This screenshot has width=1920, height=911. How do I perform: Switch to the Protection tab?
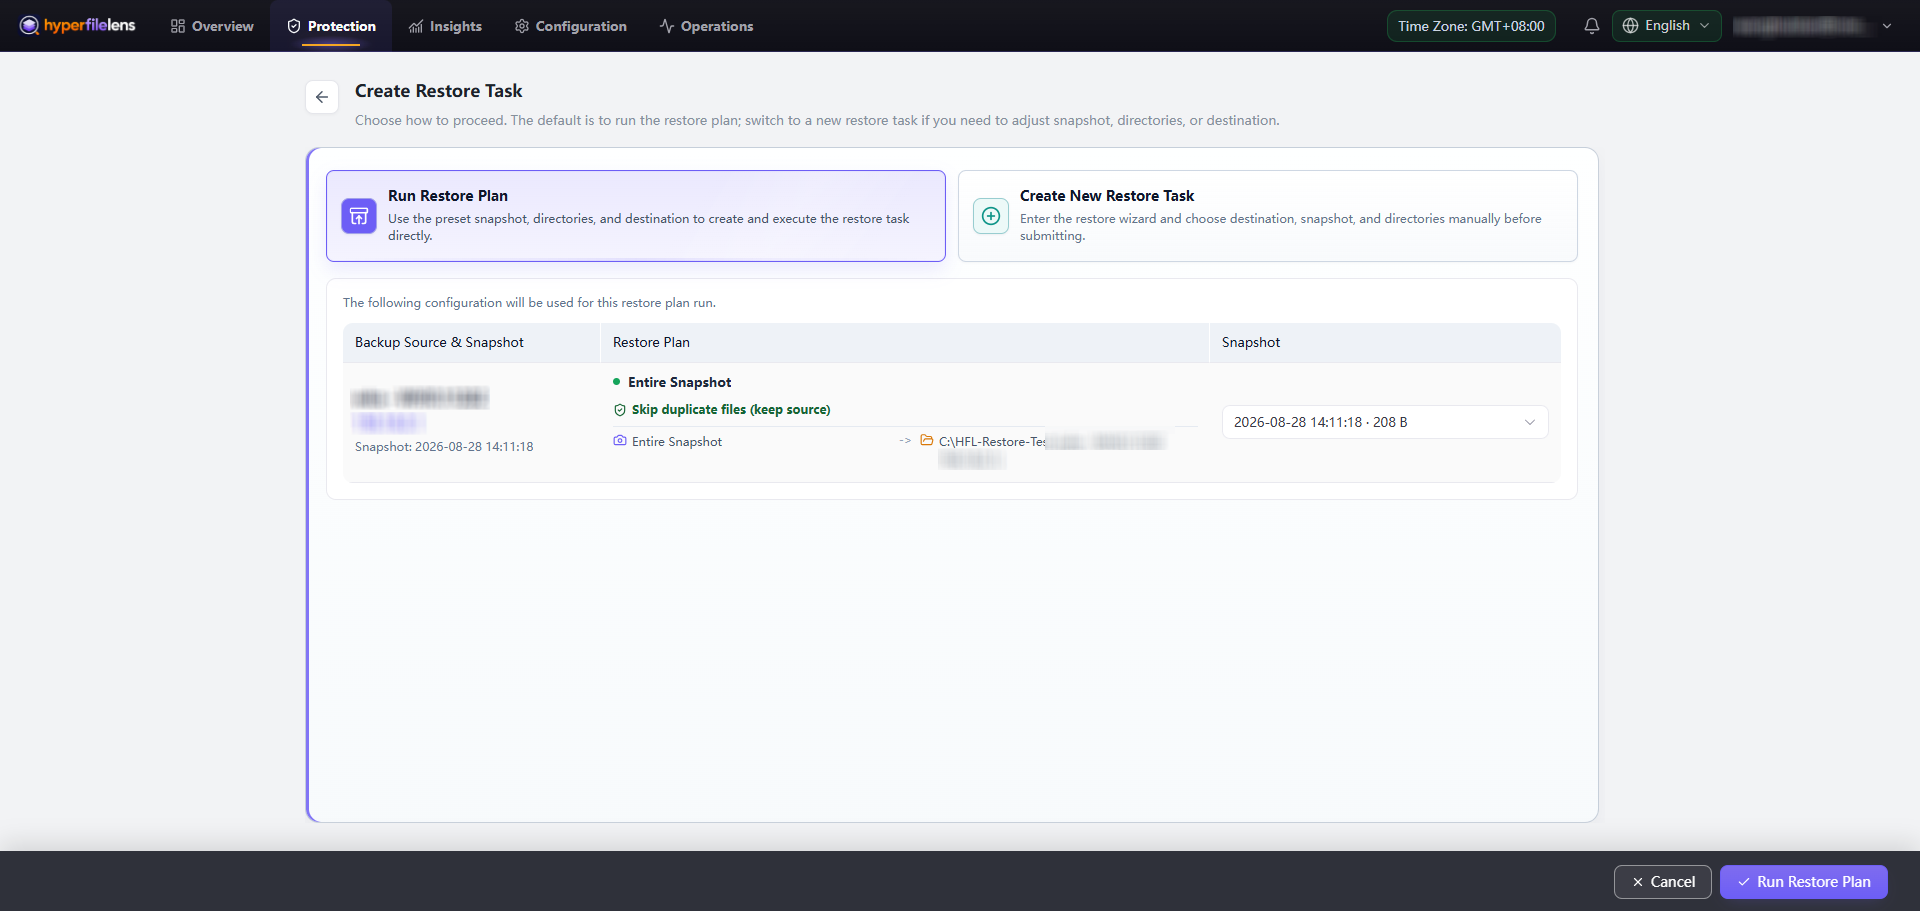(331, 26)
